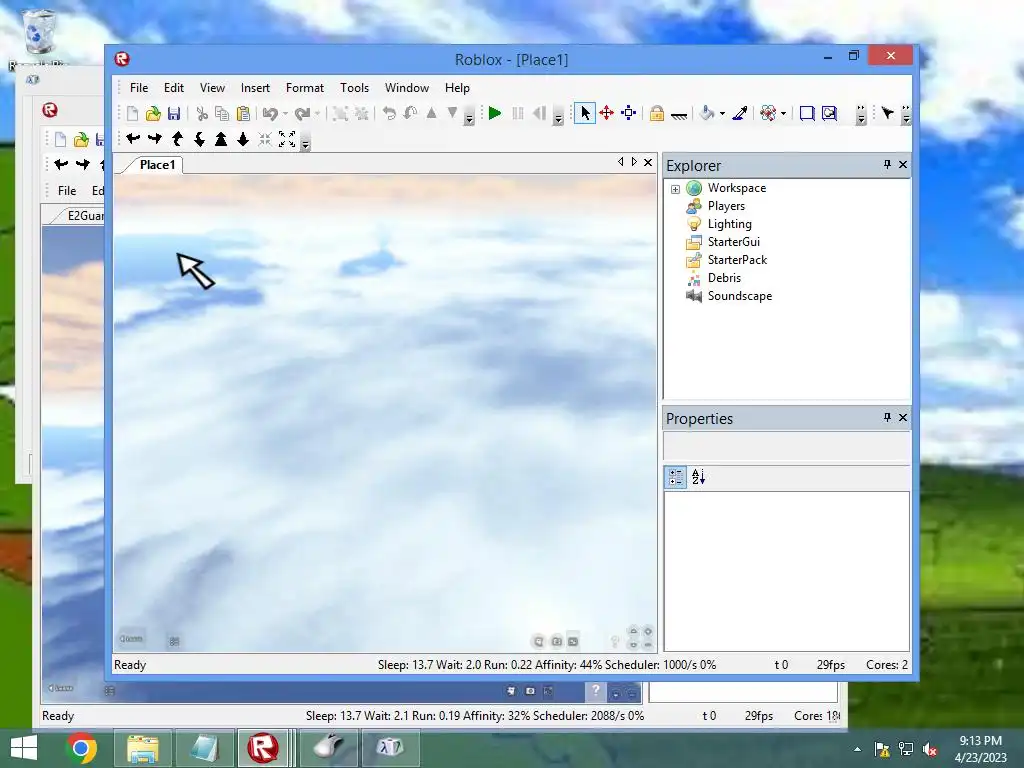Image resolution: width=1024 pixels, height=768 pixels.
Task: Pan camera right with the right arrow icon
Action: [155, 138]
